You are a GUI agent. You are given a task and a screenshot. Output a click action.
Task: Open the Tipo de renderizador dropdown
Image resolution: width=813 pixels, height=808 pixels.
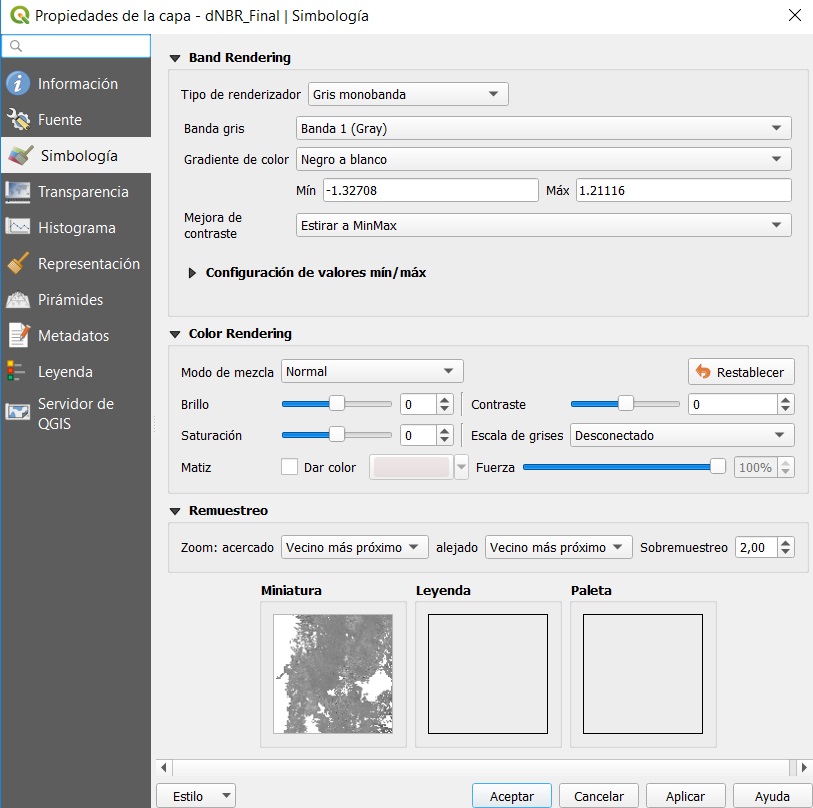click(x=408, y=94)
